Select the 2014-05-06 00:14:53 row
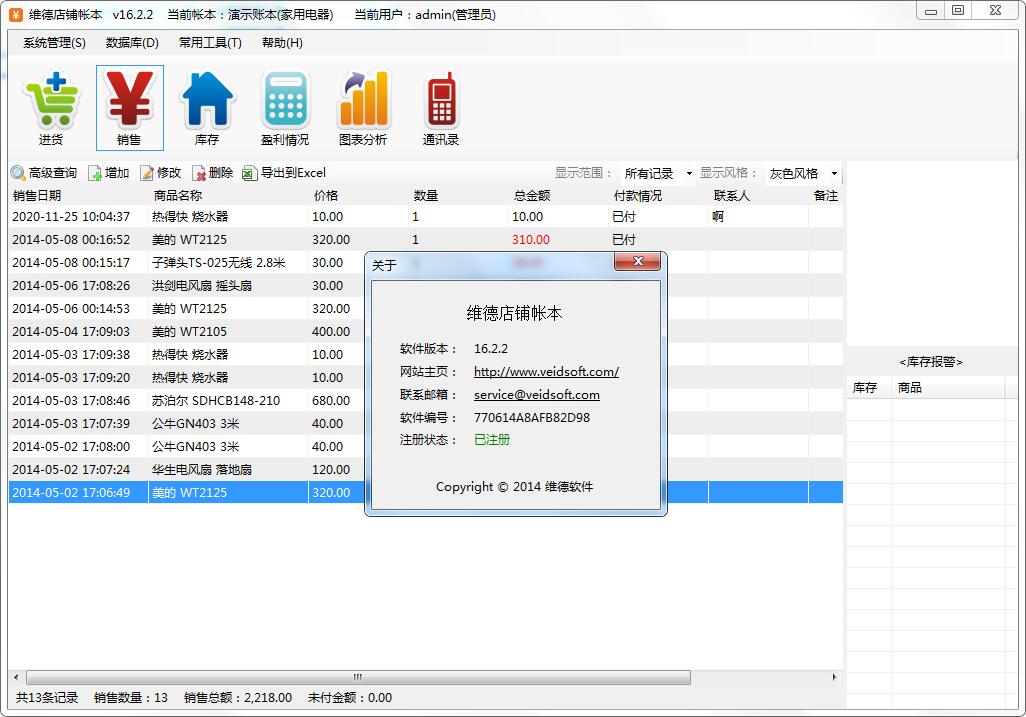 [x=186, y=308]
